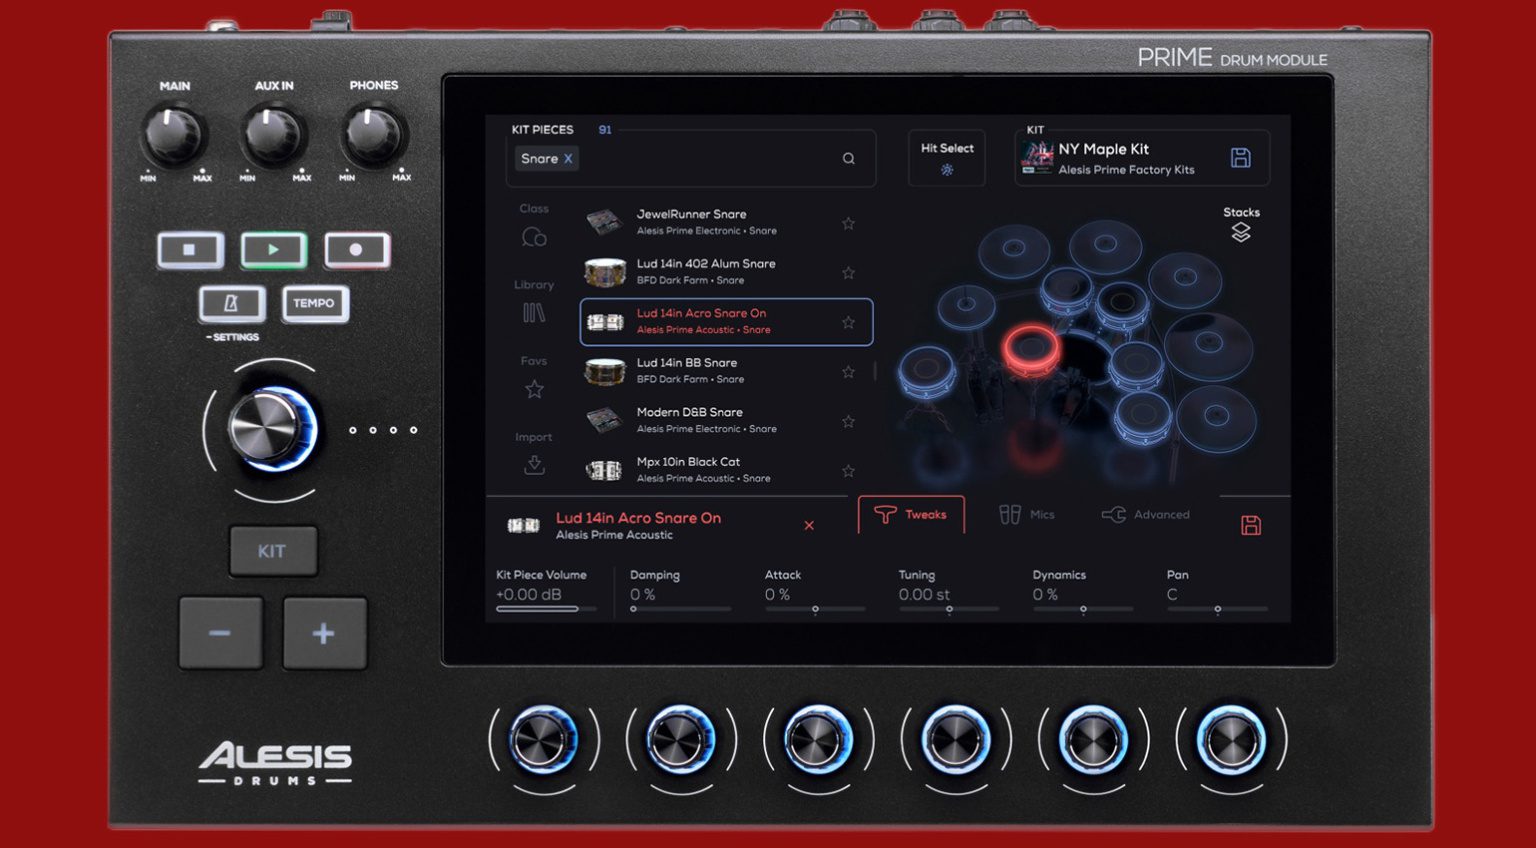Click the save disk icon next to NY Maple Kit
This screenshot has height=848, width=1536.
click(1241, 156)
